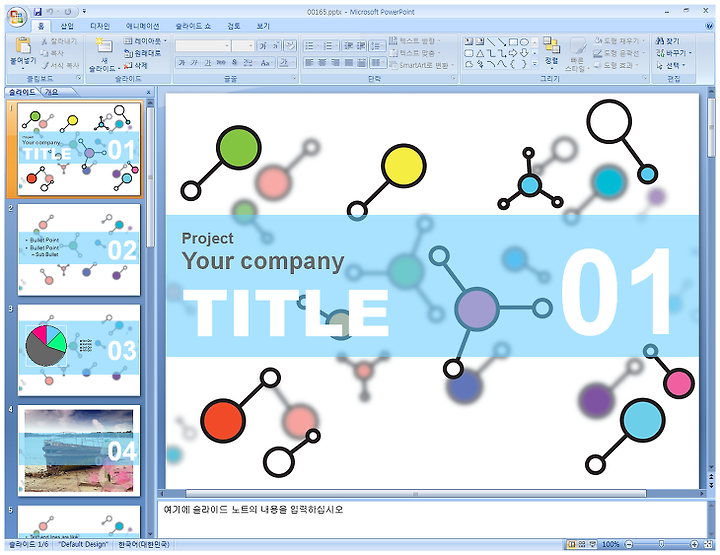Screen dimensions: 720x555
Task: Switch to the 개요 (Outline) pane tab
Action: tap(51, 92)
